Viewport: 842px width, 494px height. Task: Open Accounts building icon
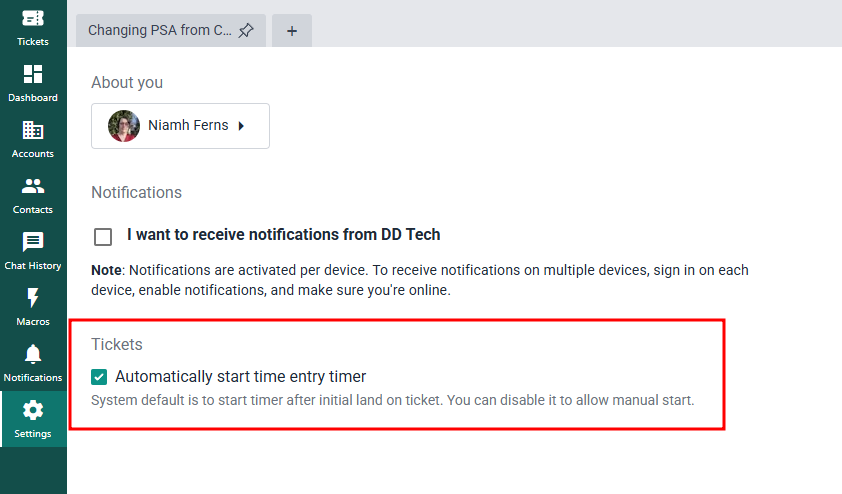coord(33,131)
